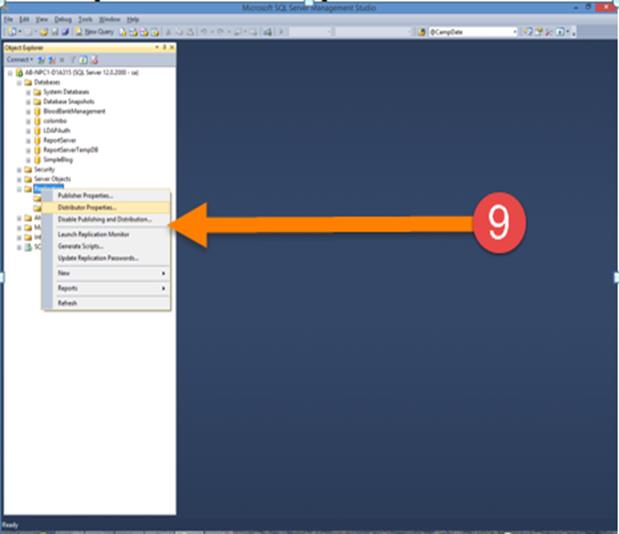
Task: Open the File menu
Action: click(x=8, y=19)
